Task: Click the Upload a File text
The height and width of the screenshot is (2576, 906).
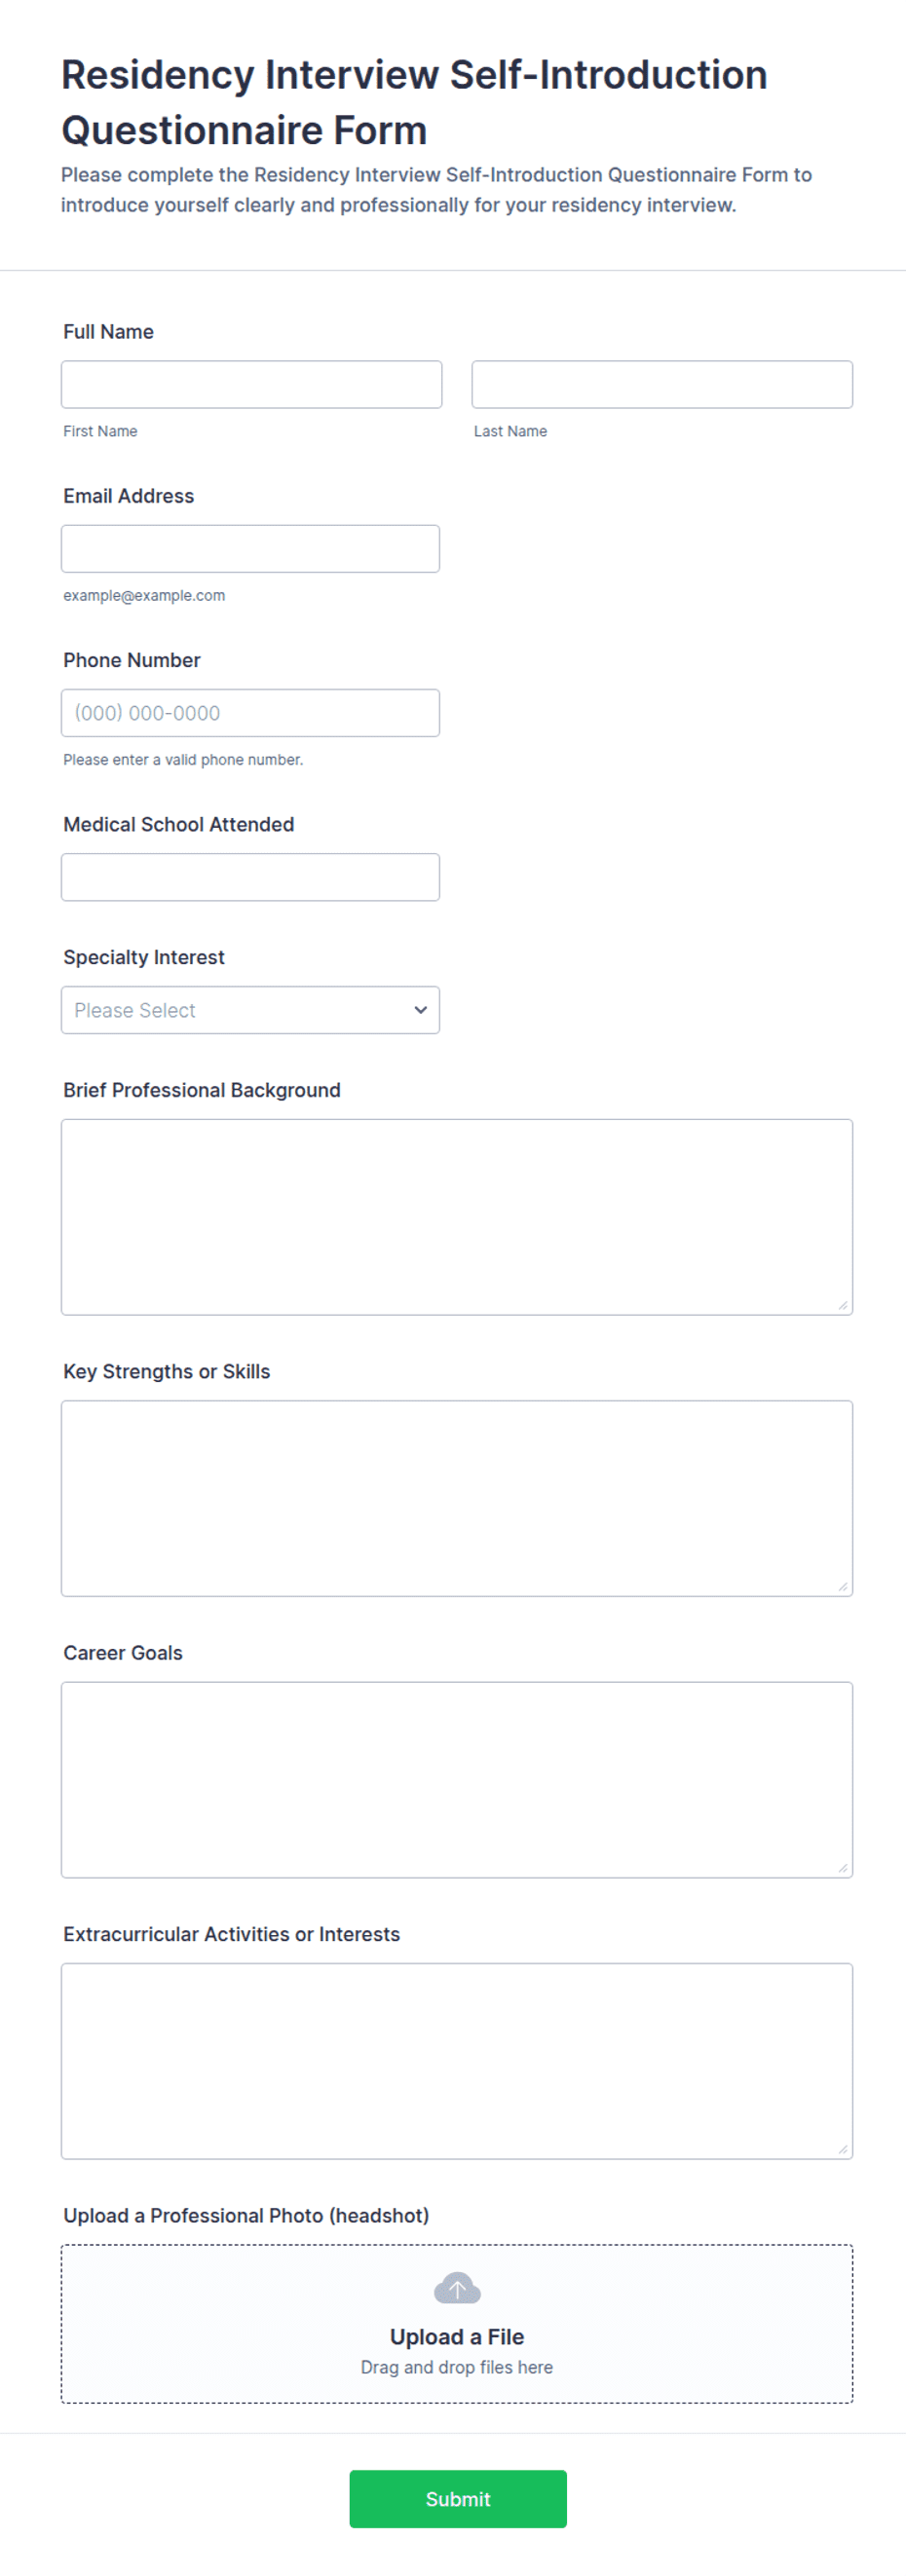Action: coord(457,2337)
